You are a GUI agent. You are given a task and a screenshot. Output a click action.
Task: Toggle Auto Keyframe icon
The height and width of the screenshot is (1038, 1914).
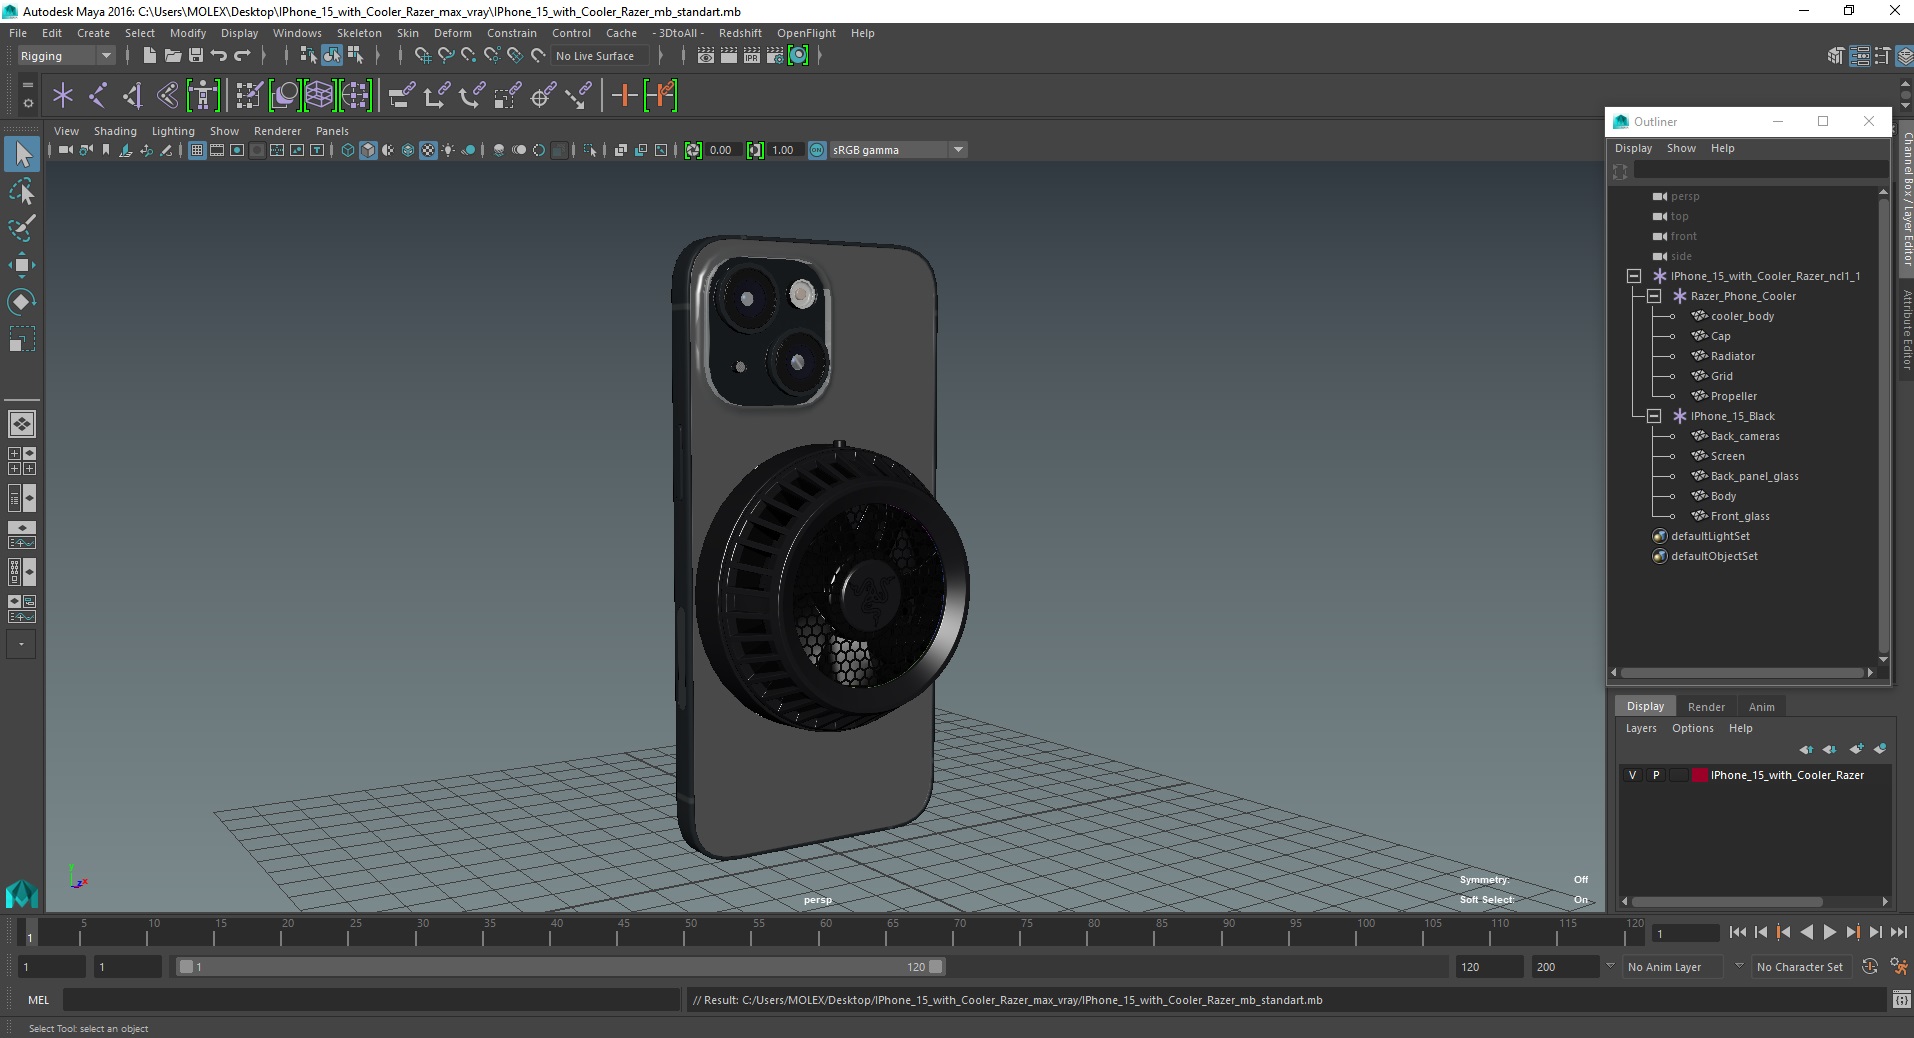click(x=1870, y=967)
